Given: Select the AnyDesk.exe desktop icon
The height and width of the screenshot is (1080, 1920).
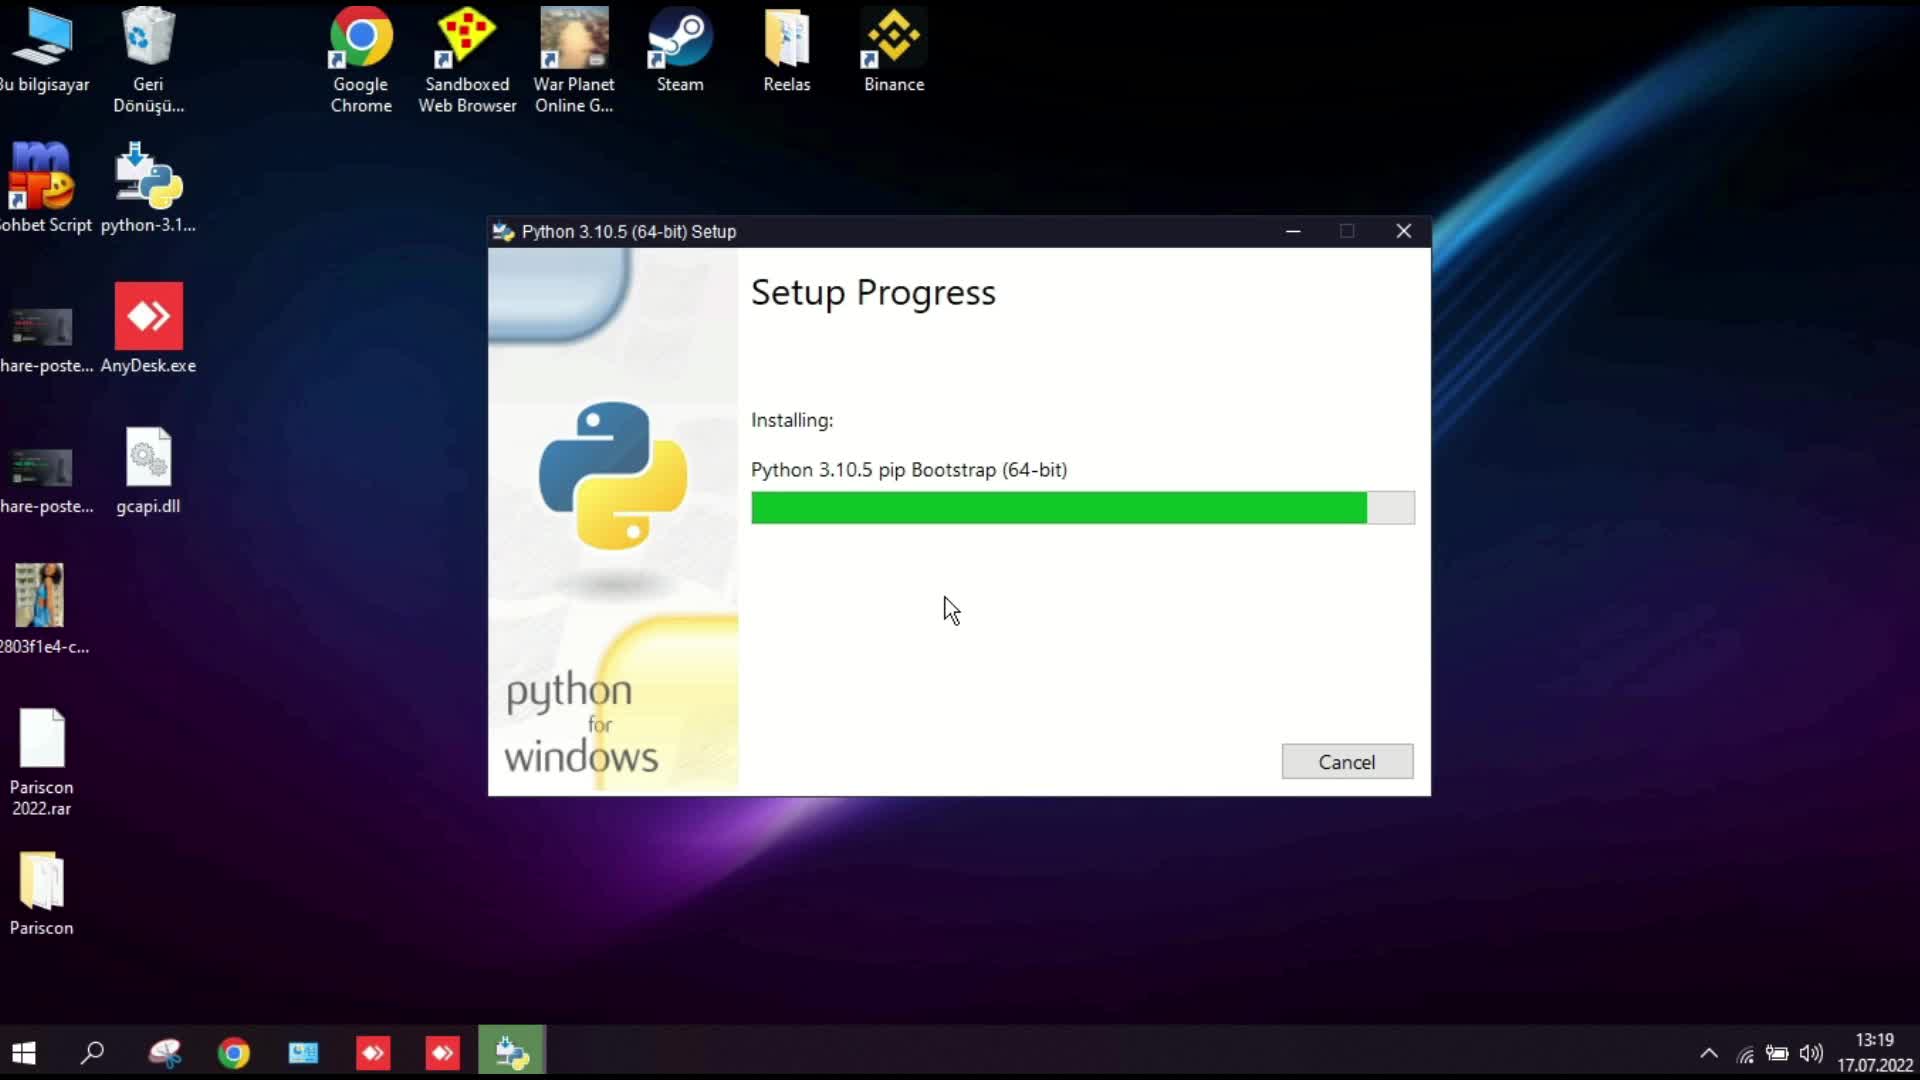Looking at the screenshot, I should point(148,318).
